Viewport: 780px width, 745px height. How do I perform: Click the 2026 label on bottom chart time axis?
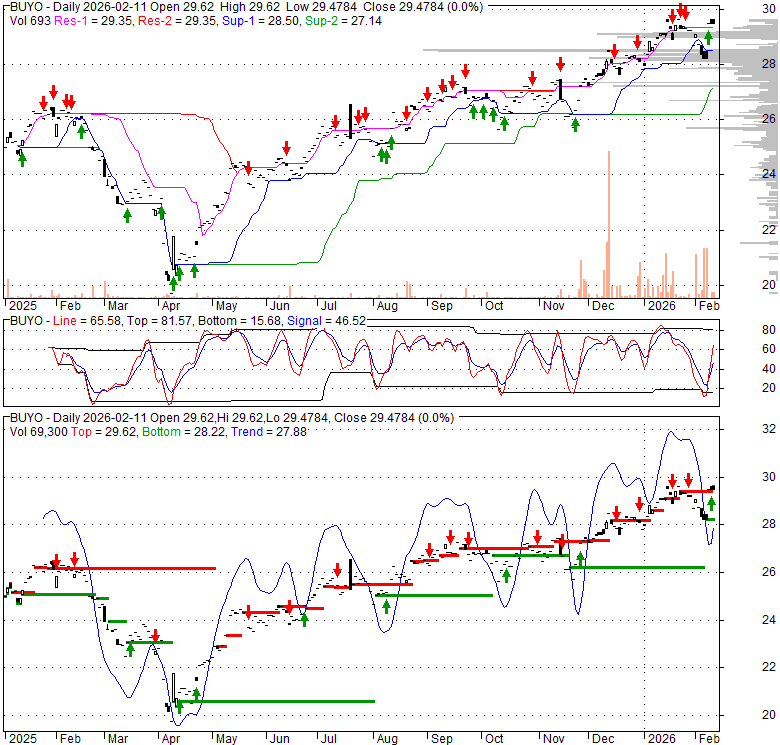[x=662, y=739]
